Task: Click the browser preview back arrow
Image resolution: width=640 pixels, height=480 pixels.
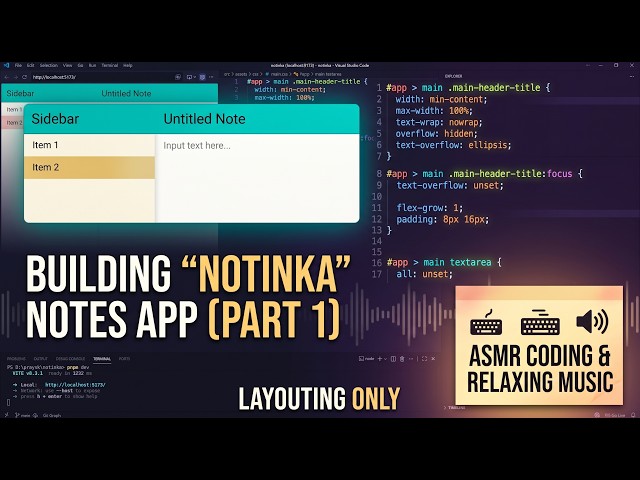Action: click(x=7, y=77)
